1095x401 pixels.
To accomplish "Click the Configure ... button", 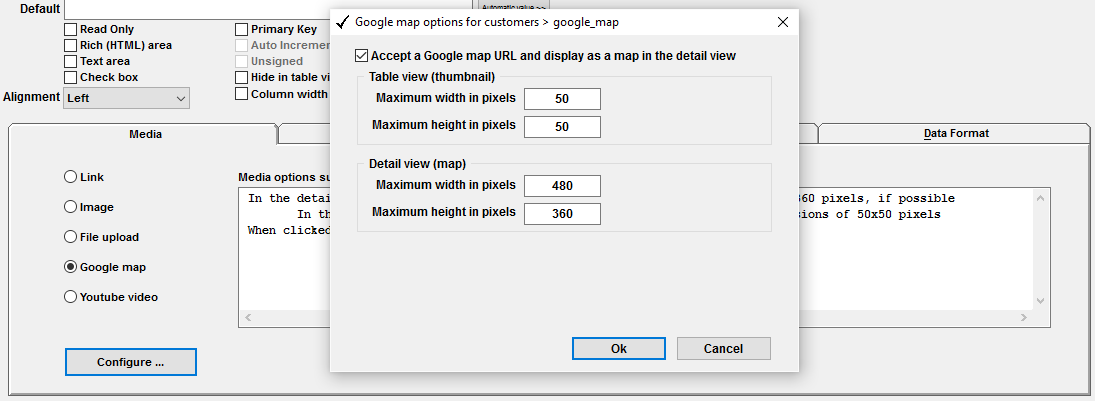I will click(x=131, y=362).
